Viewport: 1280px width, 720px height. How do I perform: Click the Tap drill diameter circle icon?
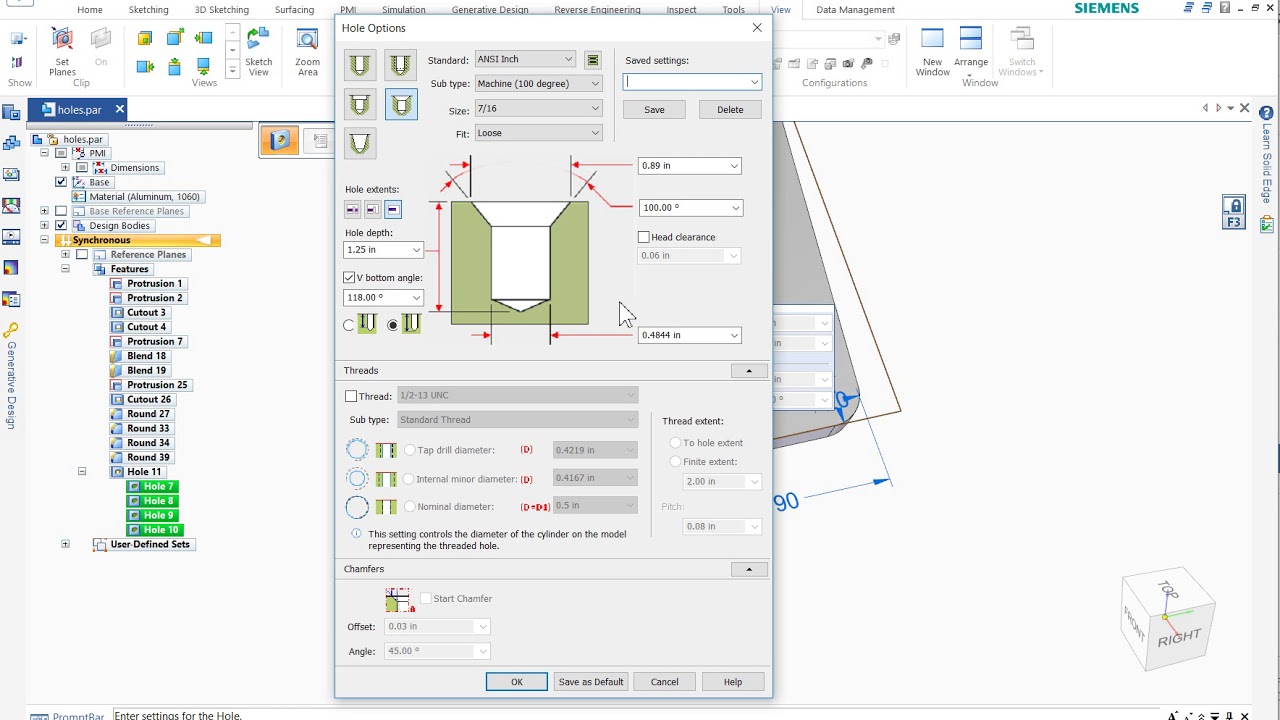[x=357, y=450]
